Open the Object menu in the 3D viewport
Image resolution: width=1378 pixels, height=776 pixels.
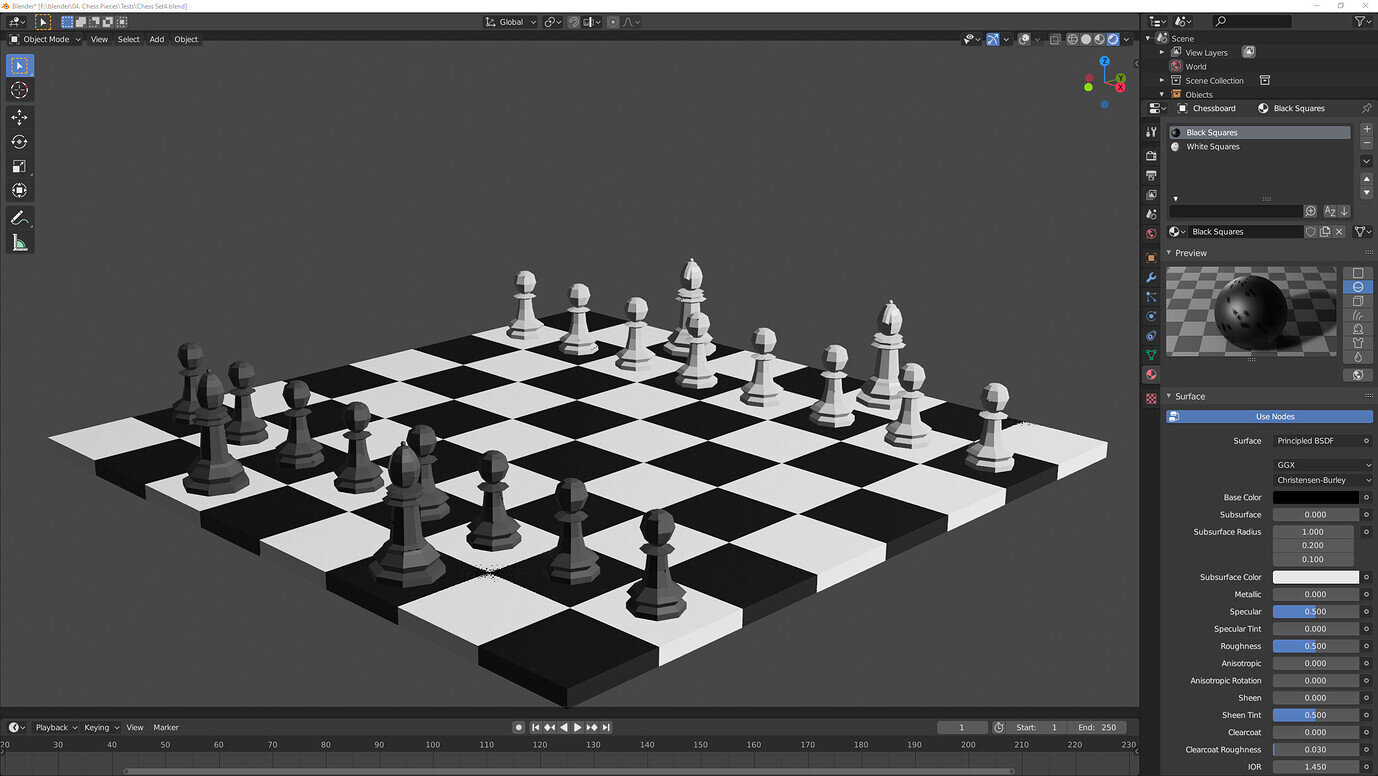[x=186, y=39]
